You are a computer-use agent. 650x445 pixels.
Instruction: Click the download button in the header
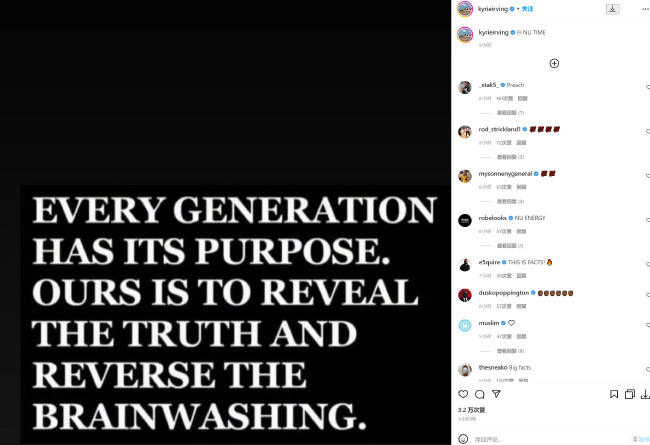[x=613, y=9]
